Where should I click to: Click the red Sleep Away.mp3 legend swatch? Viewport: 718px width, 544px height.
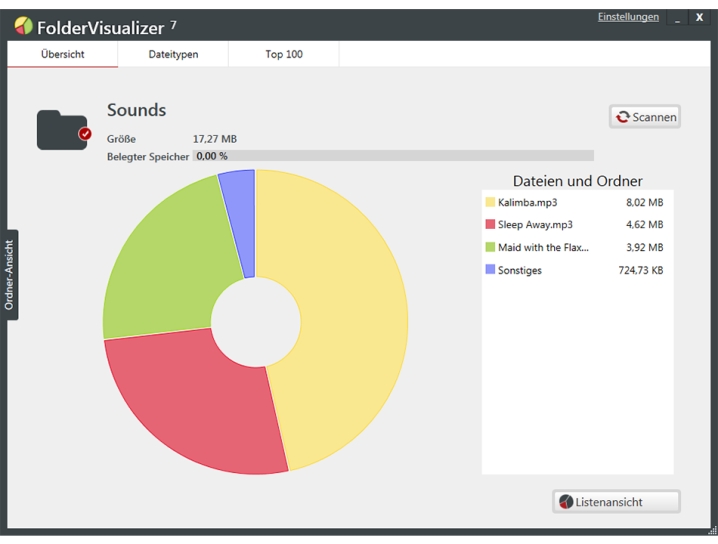490,225
